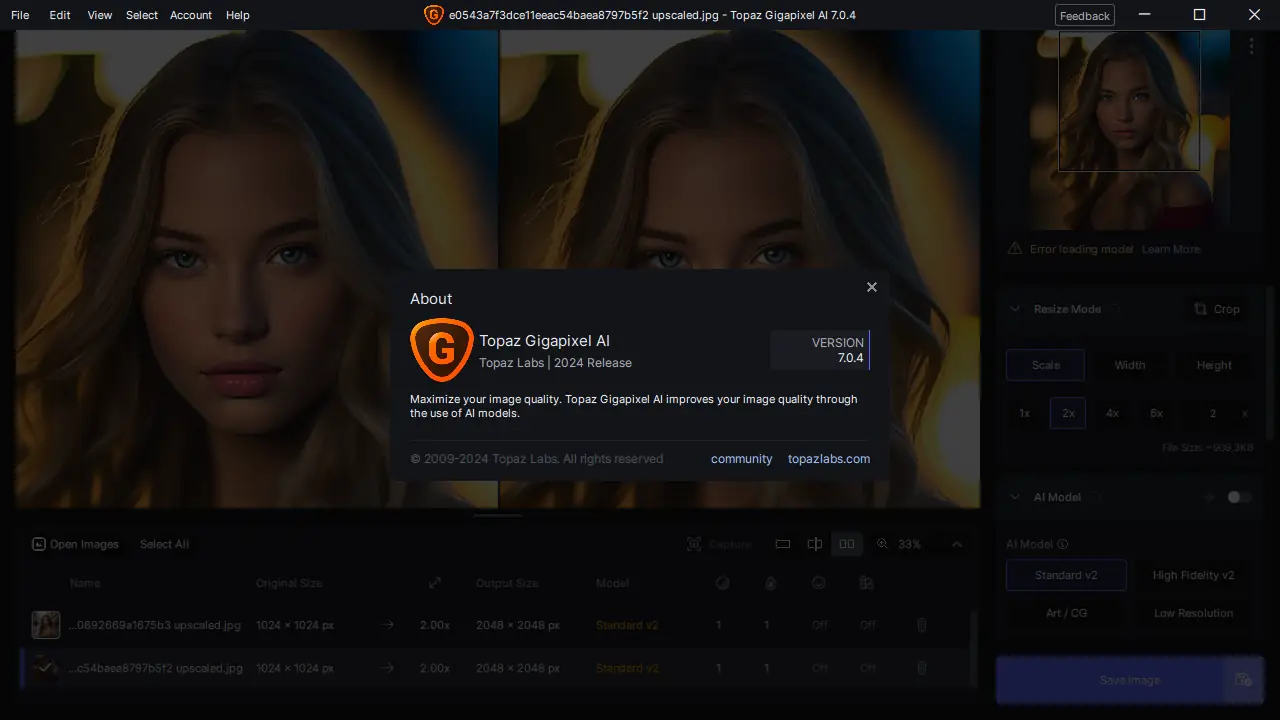Viewport: 1280px width, 720px height.
Task: Click the 33% zoom level value
Action: coord(909,544)
